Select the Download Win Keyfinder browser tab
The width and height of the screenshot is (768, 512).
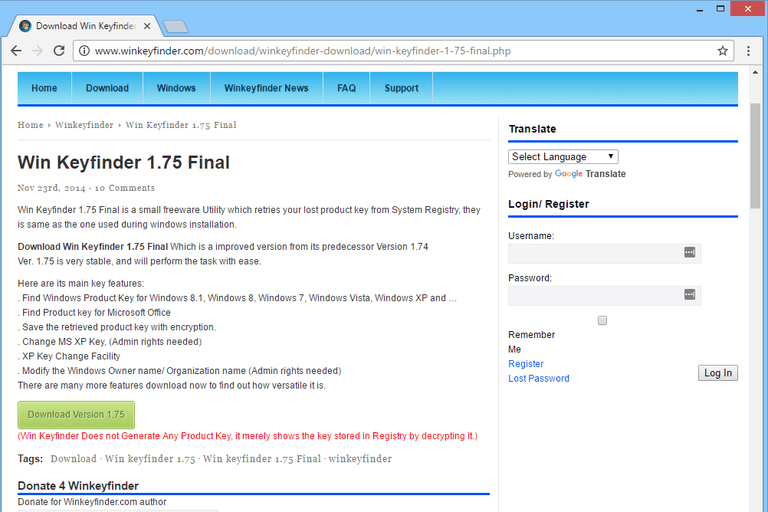coord(84,26)
